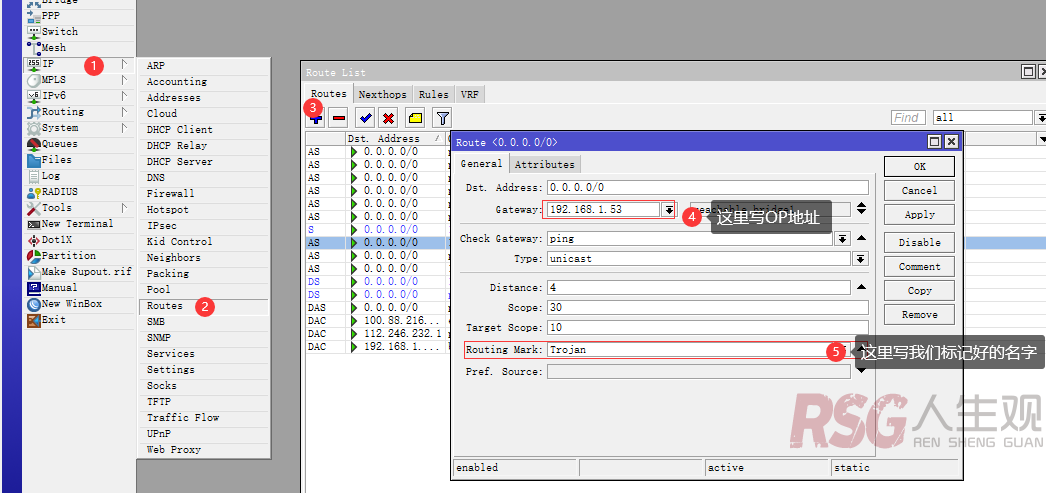
Task: Open Switch in the sidebar
Action: tap(79, 31)
